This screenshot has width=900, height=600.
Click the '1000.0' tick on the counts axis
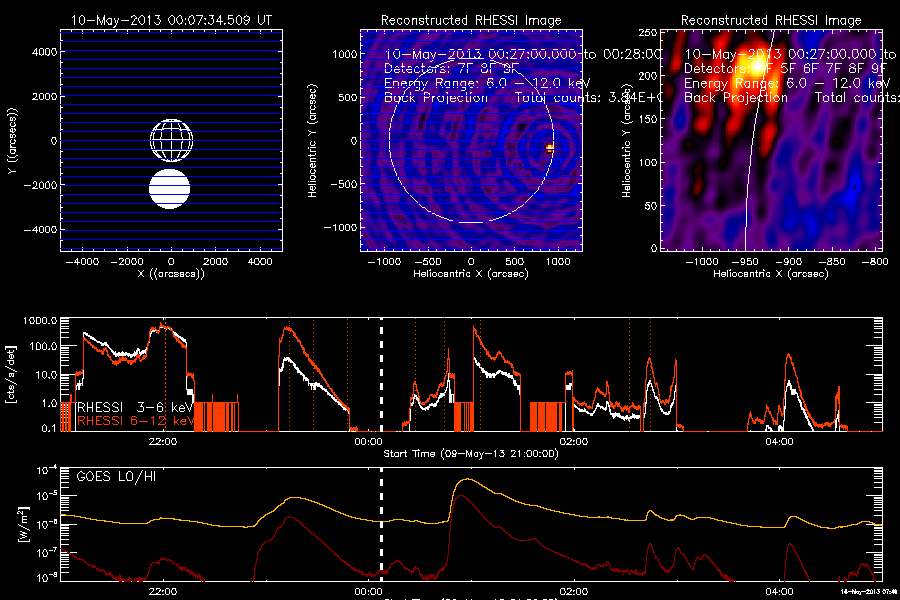tap(40, 321)
